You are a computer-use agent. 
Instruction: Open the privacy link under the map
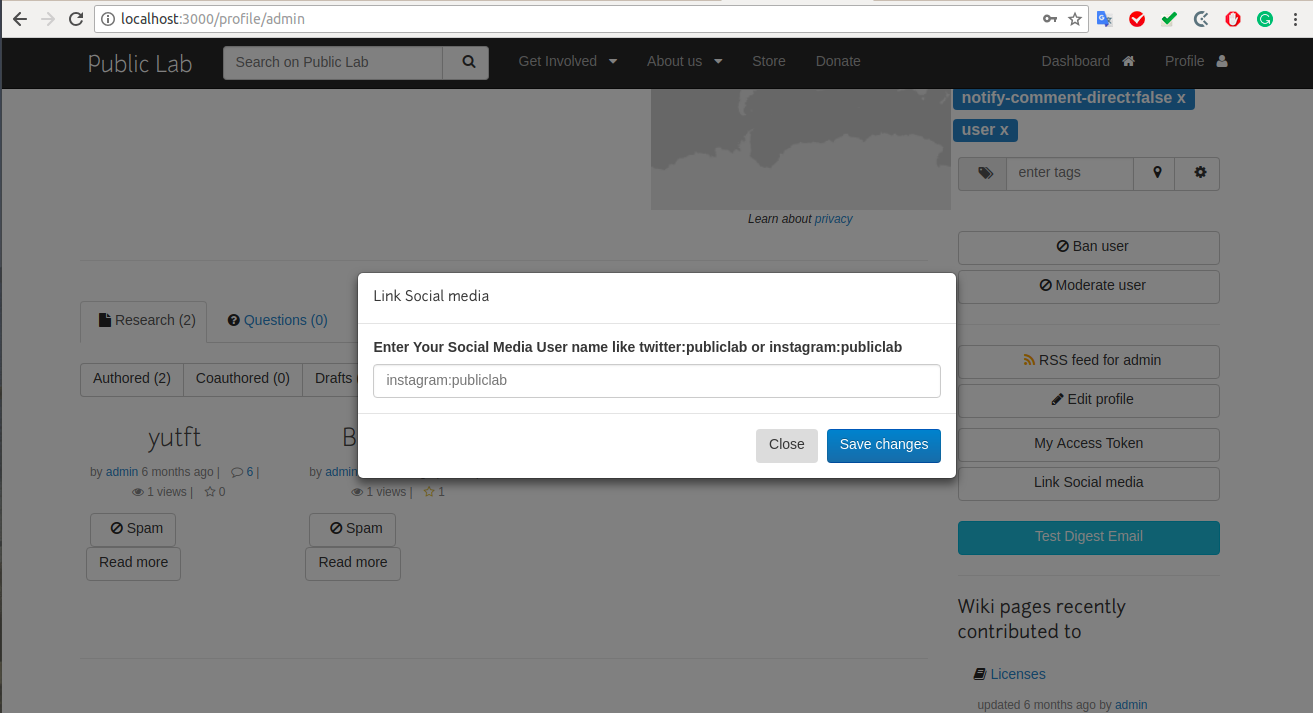coord(833,218)
